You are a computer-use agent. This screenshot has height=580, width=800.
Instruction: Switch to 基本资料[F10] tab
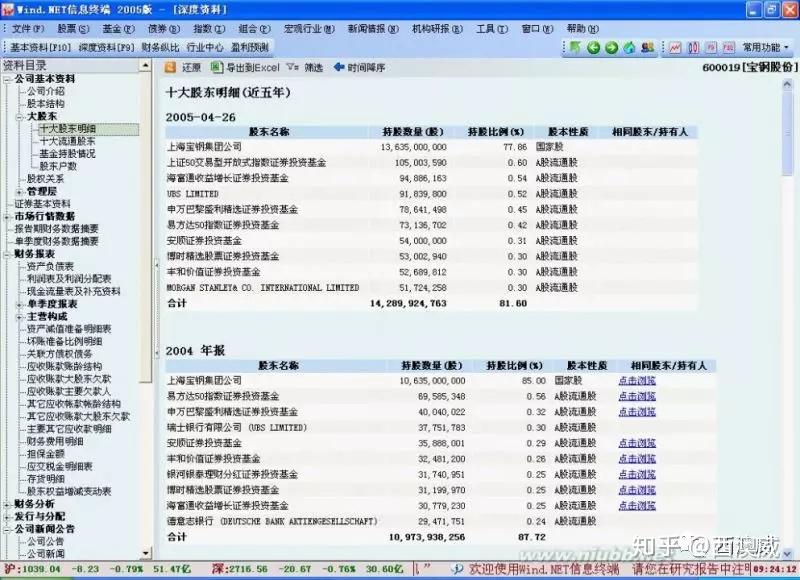(x=40, y=47)
